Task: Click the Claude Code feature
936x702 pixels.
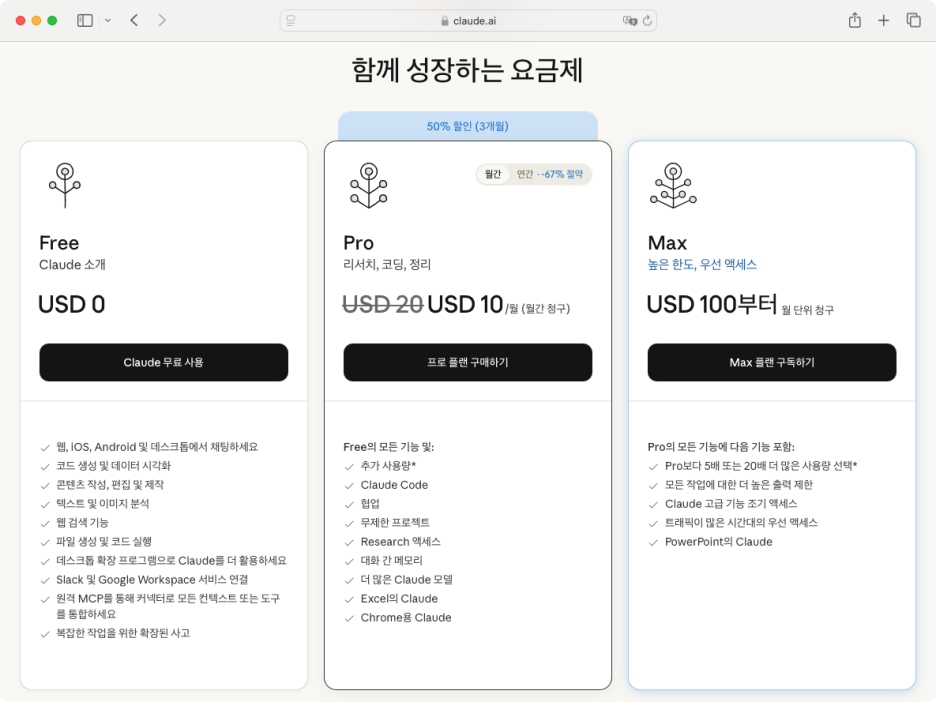Action: [395, 485]
